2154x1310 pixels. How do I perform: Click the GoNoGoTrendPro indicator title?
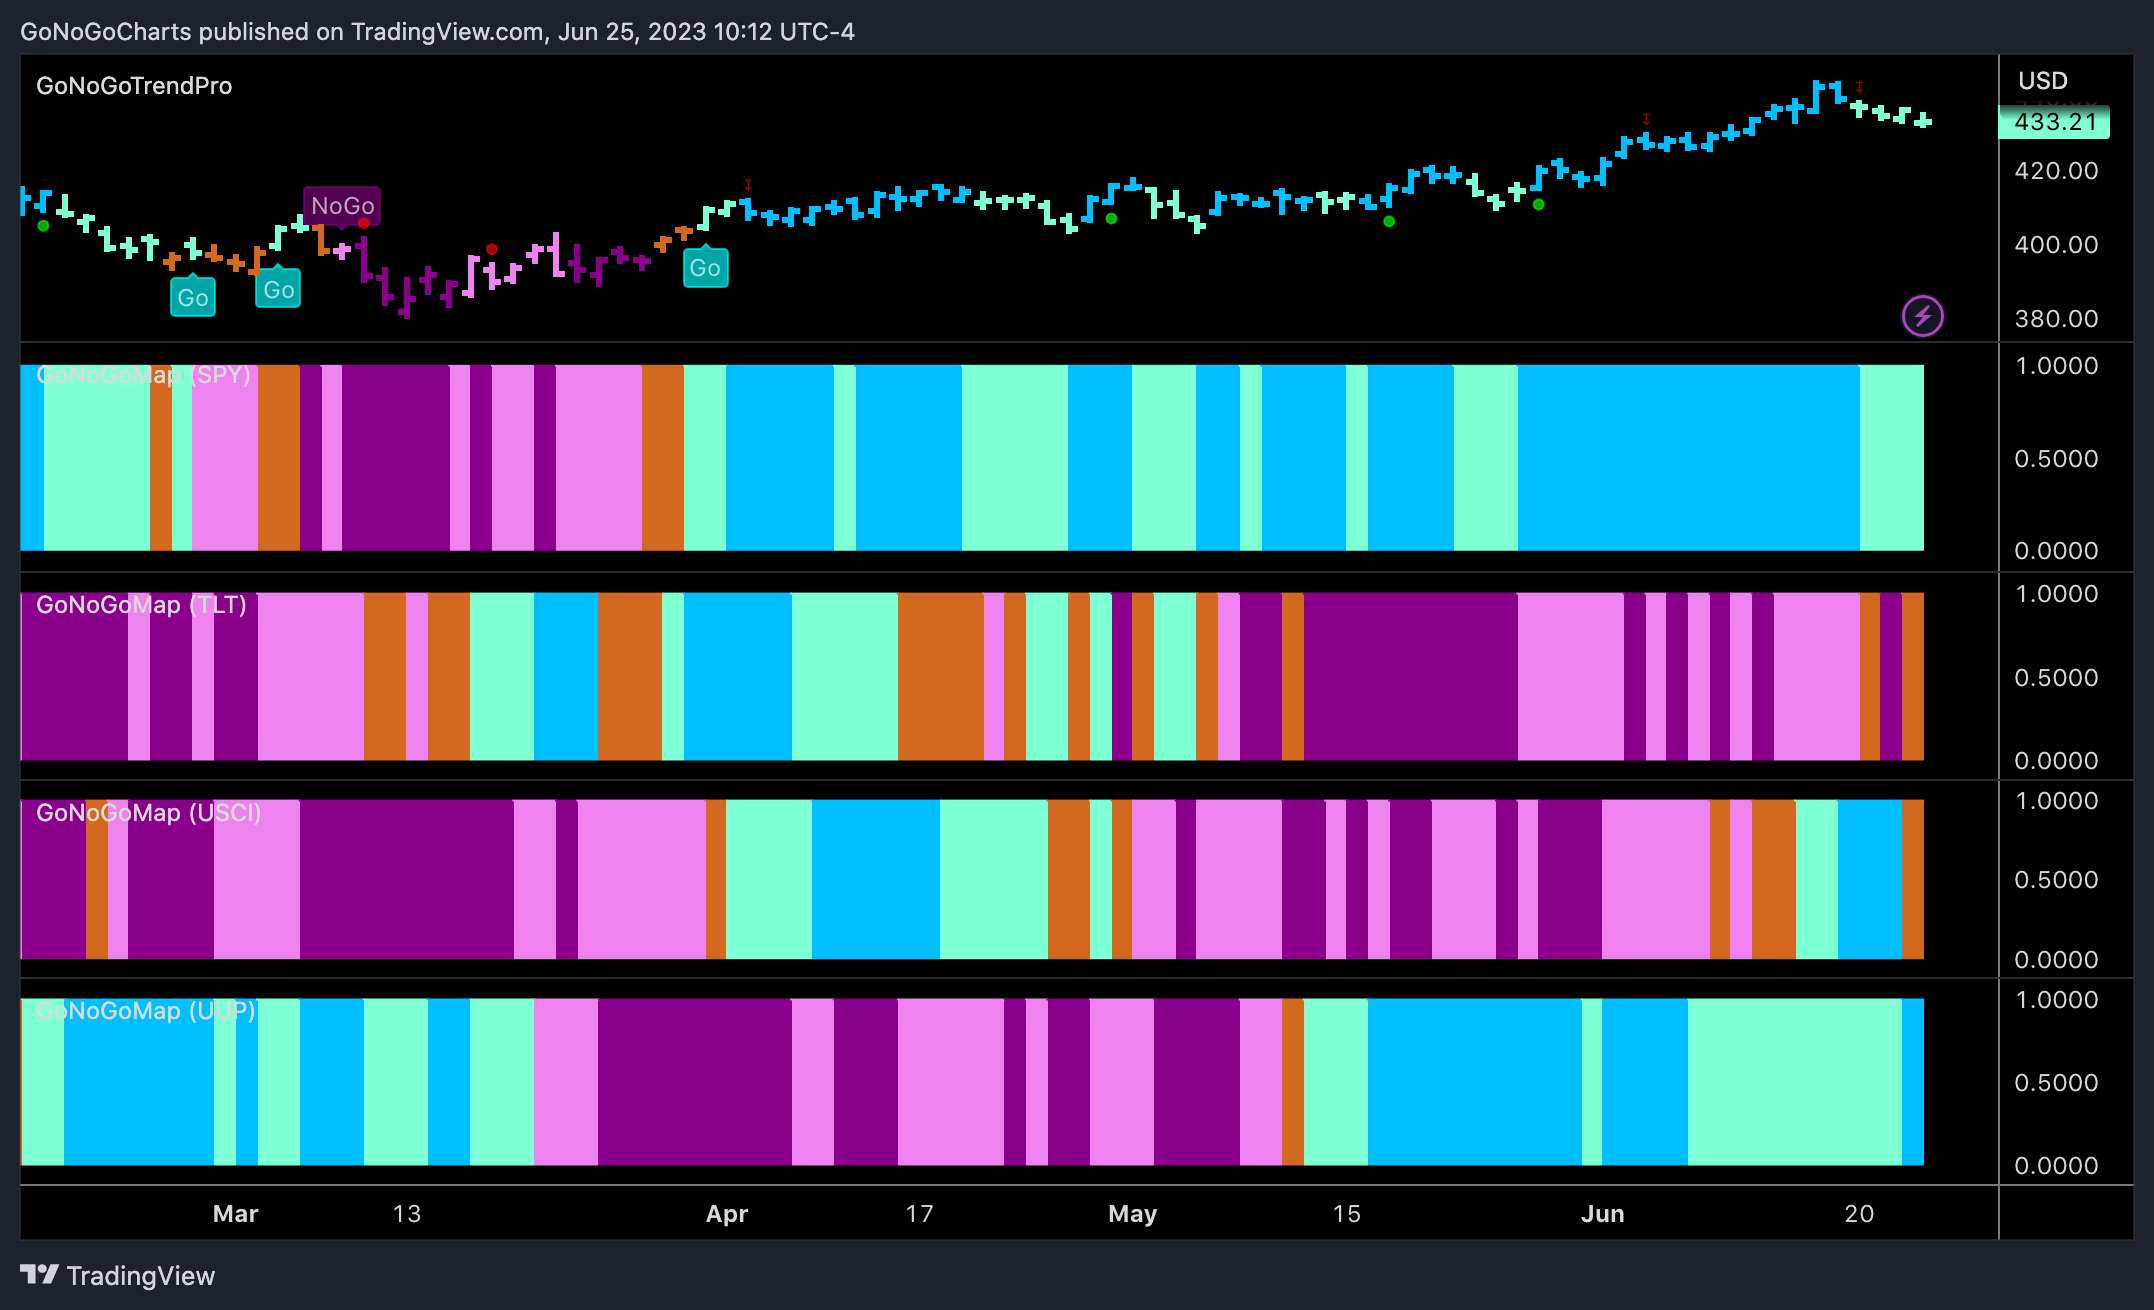[x=134, y=86]
